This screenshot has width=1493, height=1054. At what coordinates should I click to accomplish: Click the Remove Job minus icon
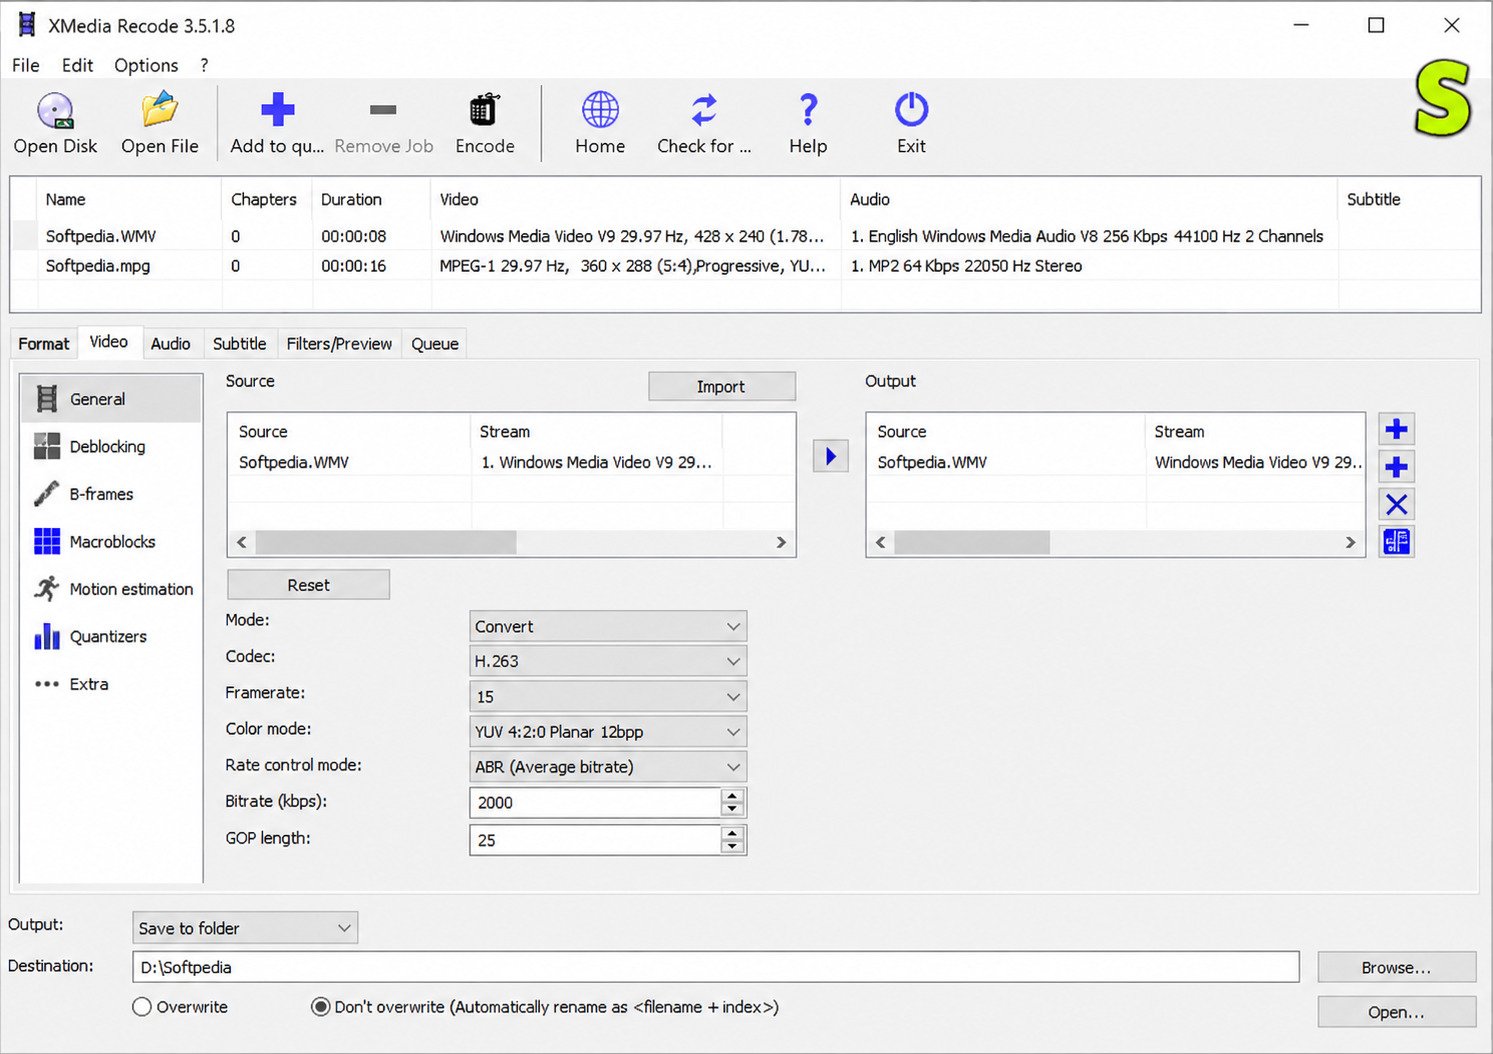[383, 110]
